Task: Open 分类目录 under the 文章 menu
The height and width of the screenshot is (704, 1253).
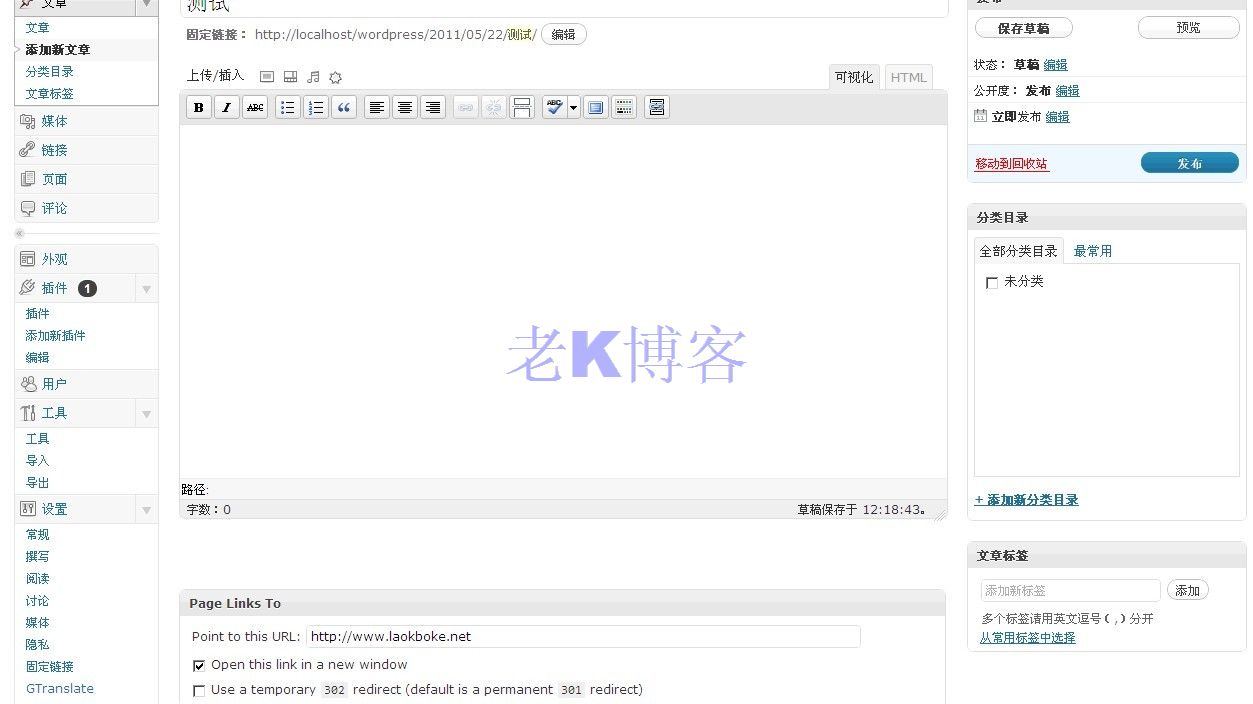Action: [50, 72]
